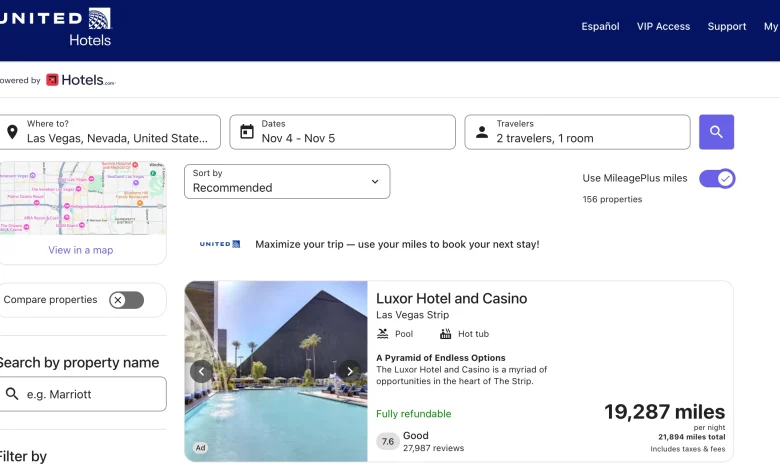The height and width of the screenshot is (470, 780).
Task: Enable the Compare properties switch
Action: [126, 300]
